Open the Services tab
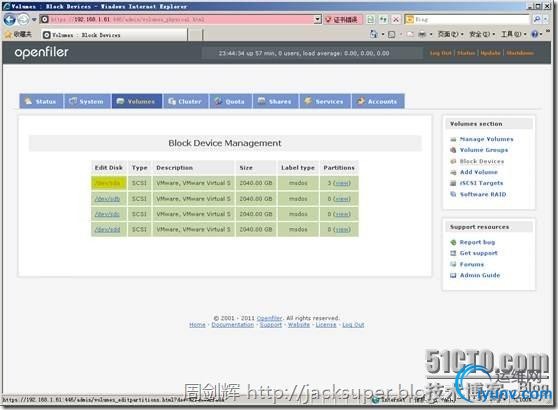This screenshot has width=558, height=410. [x=325, y=101]
